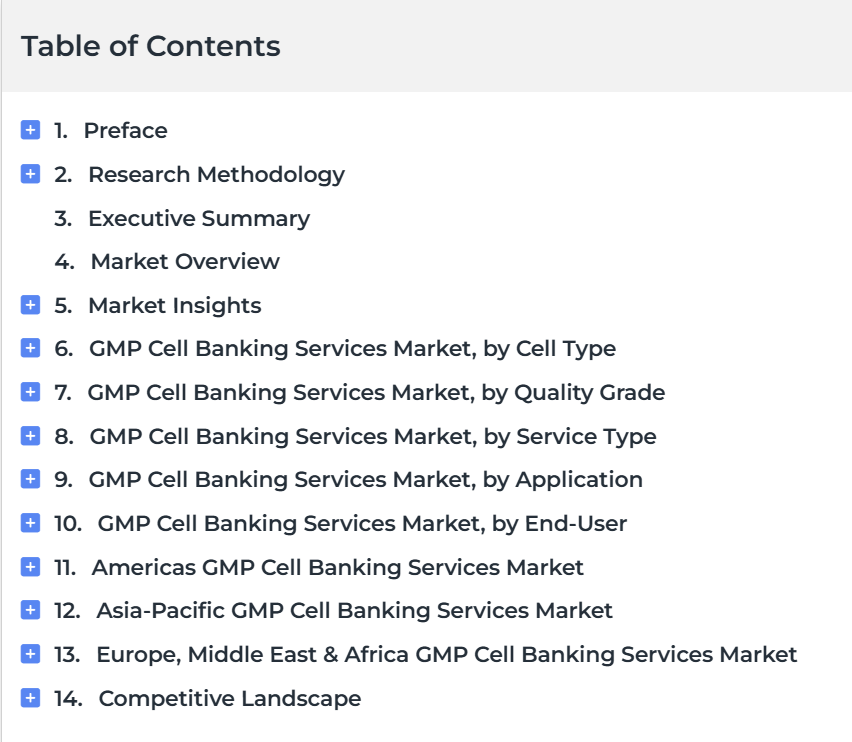
Task: Open the Executive Summary entry
Action: pos(199,219)
